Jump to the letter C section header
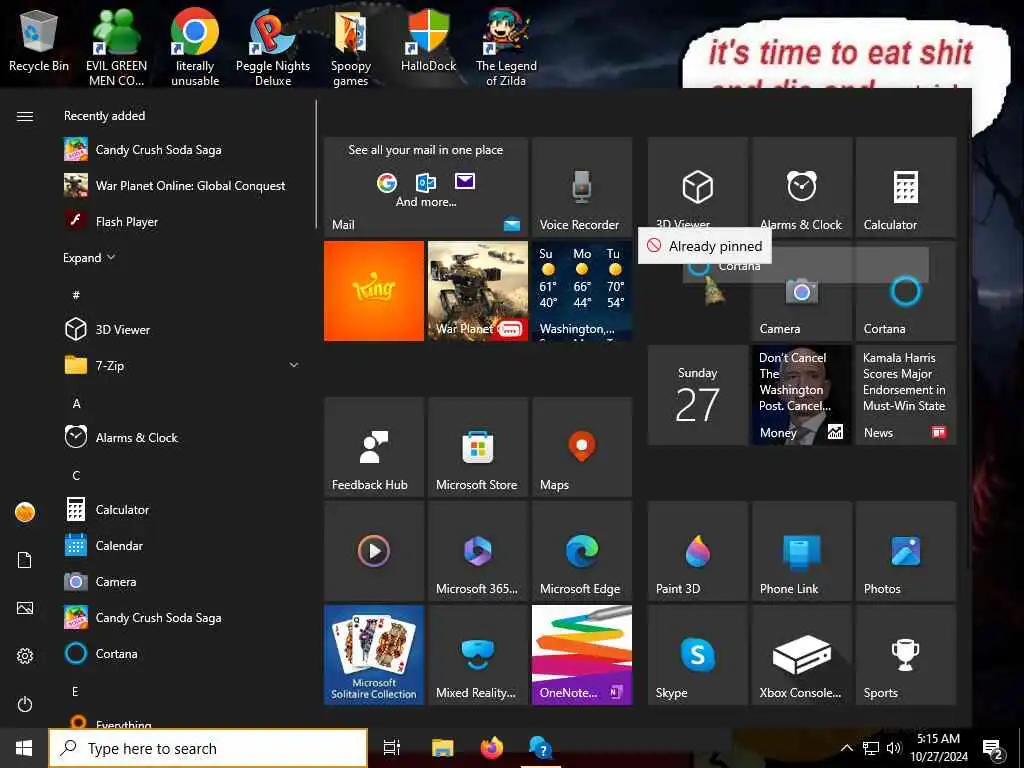 coord(76,475)
